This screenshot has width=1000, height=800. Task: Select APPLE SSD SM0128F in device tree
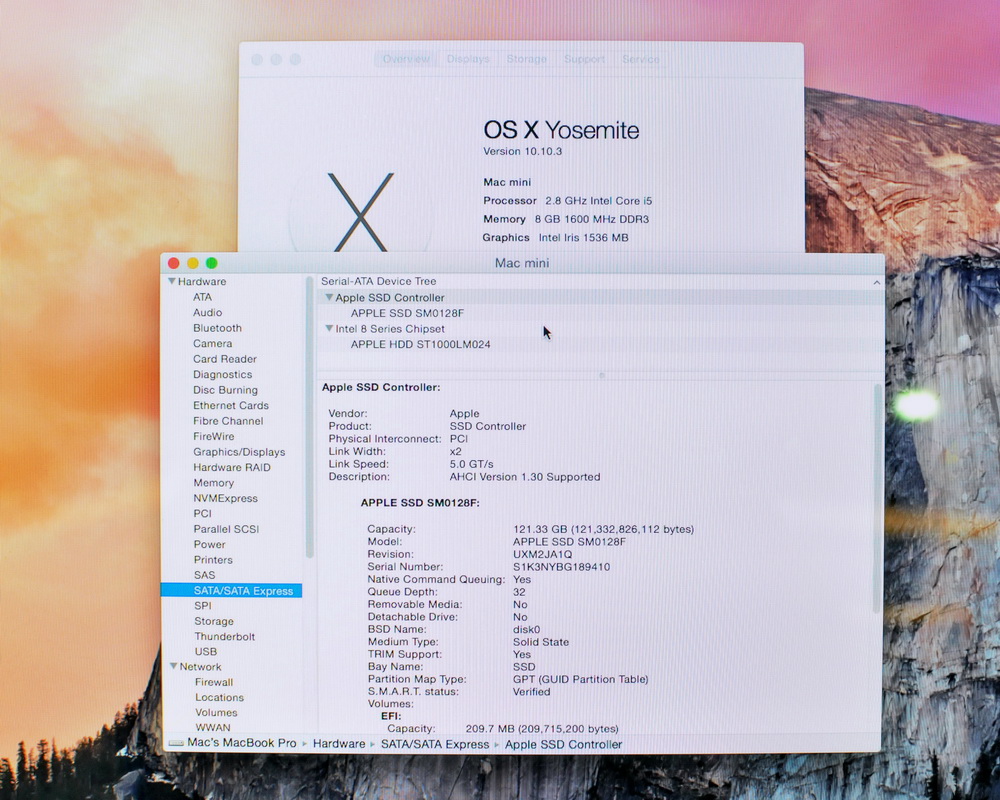(408, 313)
